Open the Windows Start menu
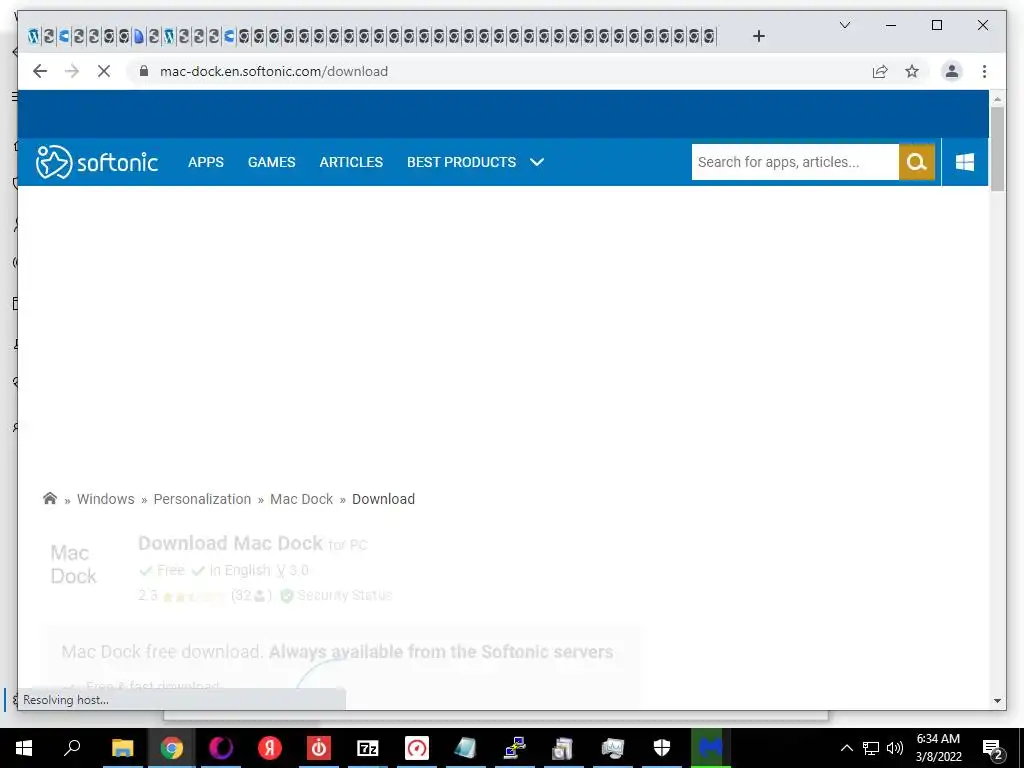The image size is (1024, 768). click(24, 748)
